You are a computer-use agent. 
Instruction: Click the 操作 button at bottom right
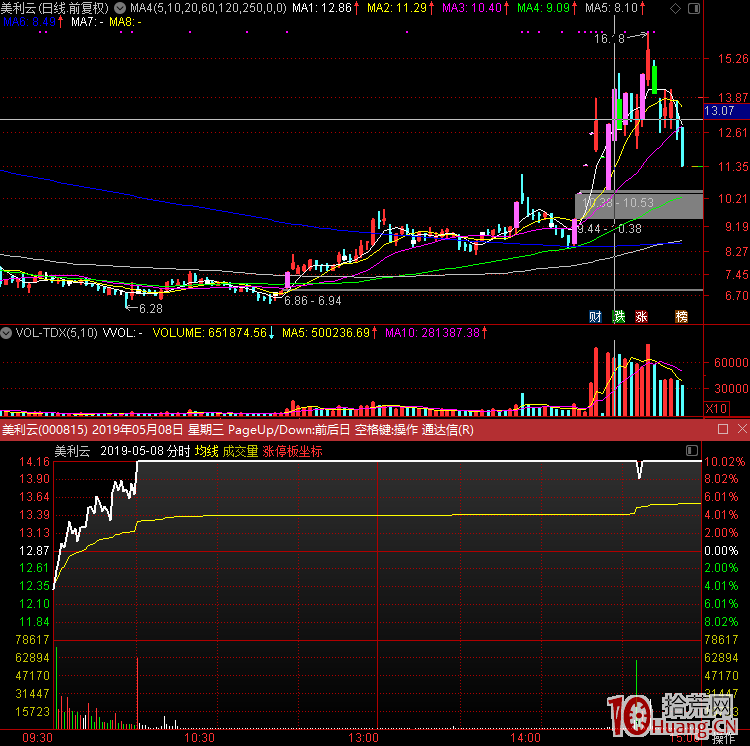[723, 739]
